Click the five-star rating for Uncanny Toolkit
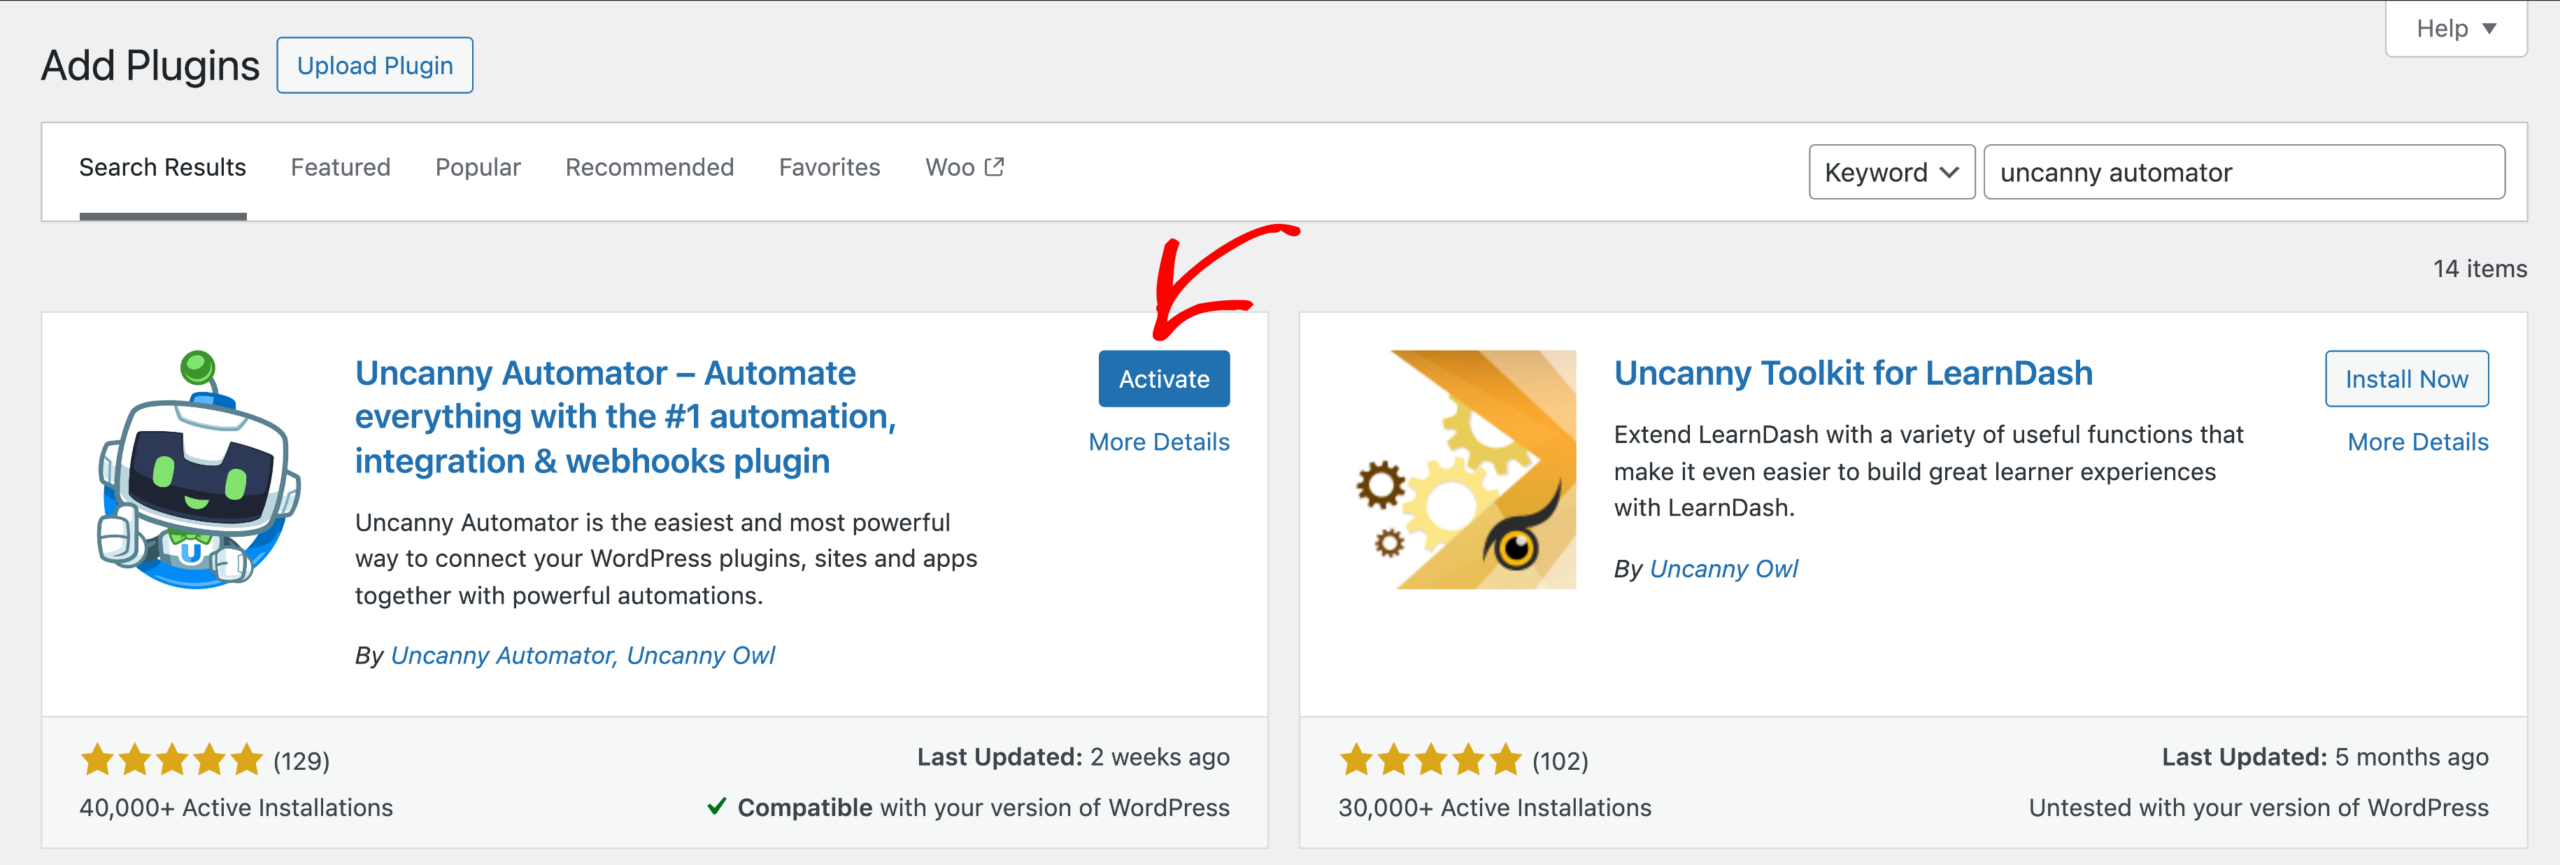 click(1430, 760)
